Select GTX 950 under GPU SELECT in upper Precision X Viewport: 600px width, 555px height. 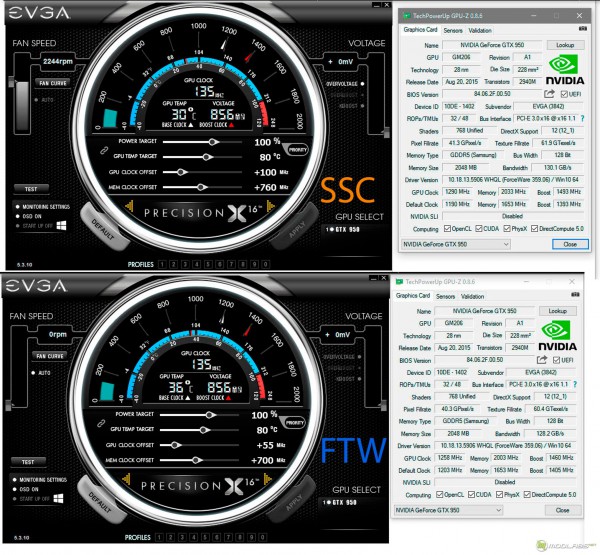coord(342,229)
